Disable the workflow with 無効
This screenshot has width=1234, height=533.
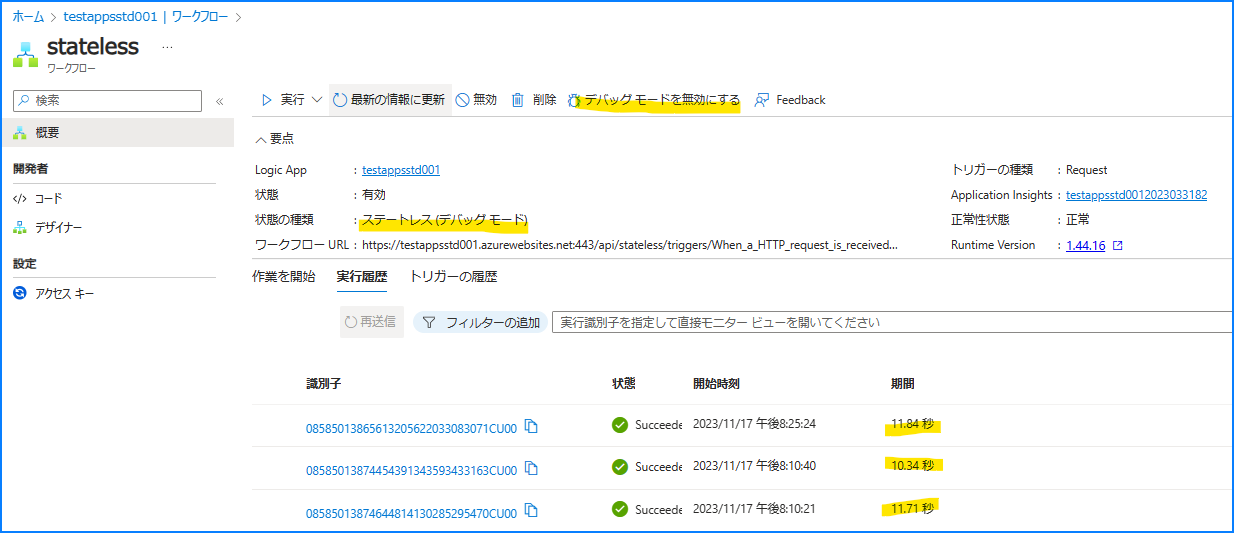click(x=476, y=100)
